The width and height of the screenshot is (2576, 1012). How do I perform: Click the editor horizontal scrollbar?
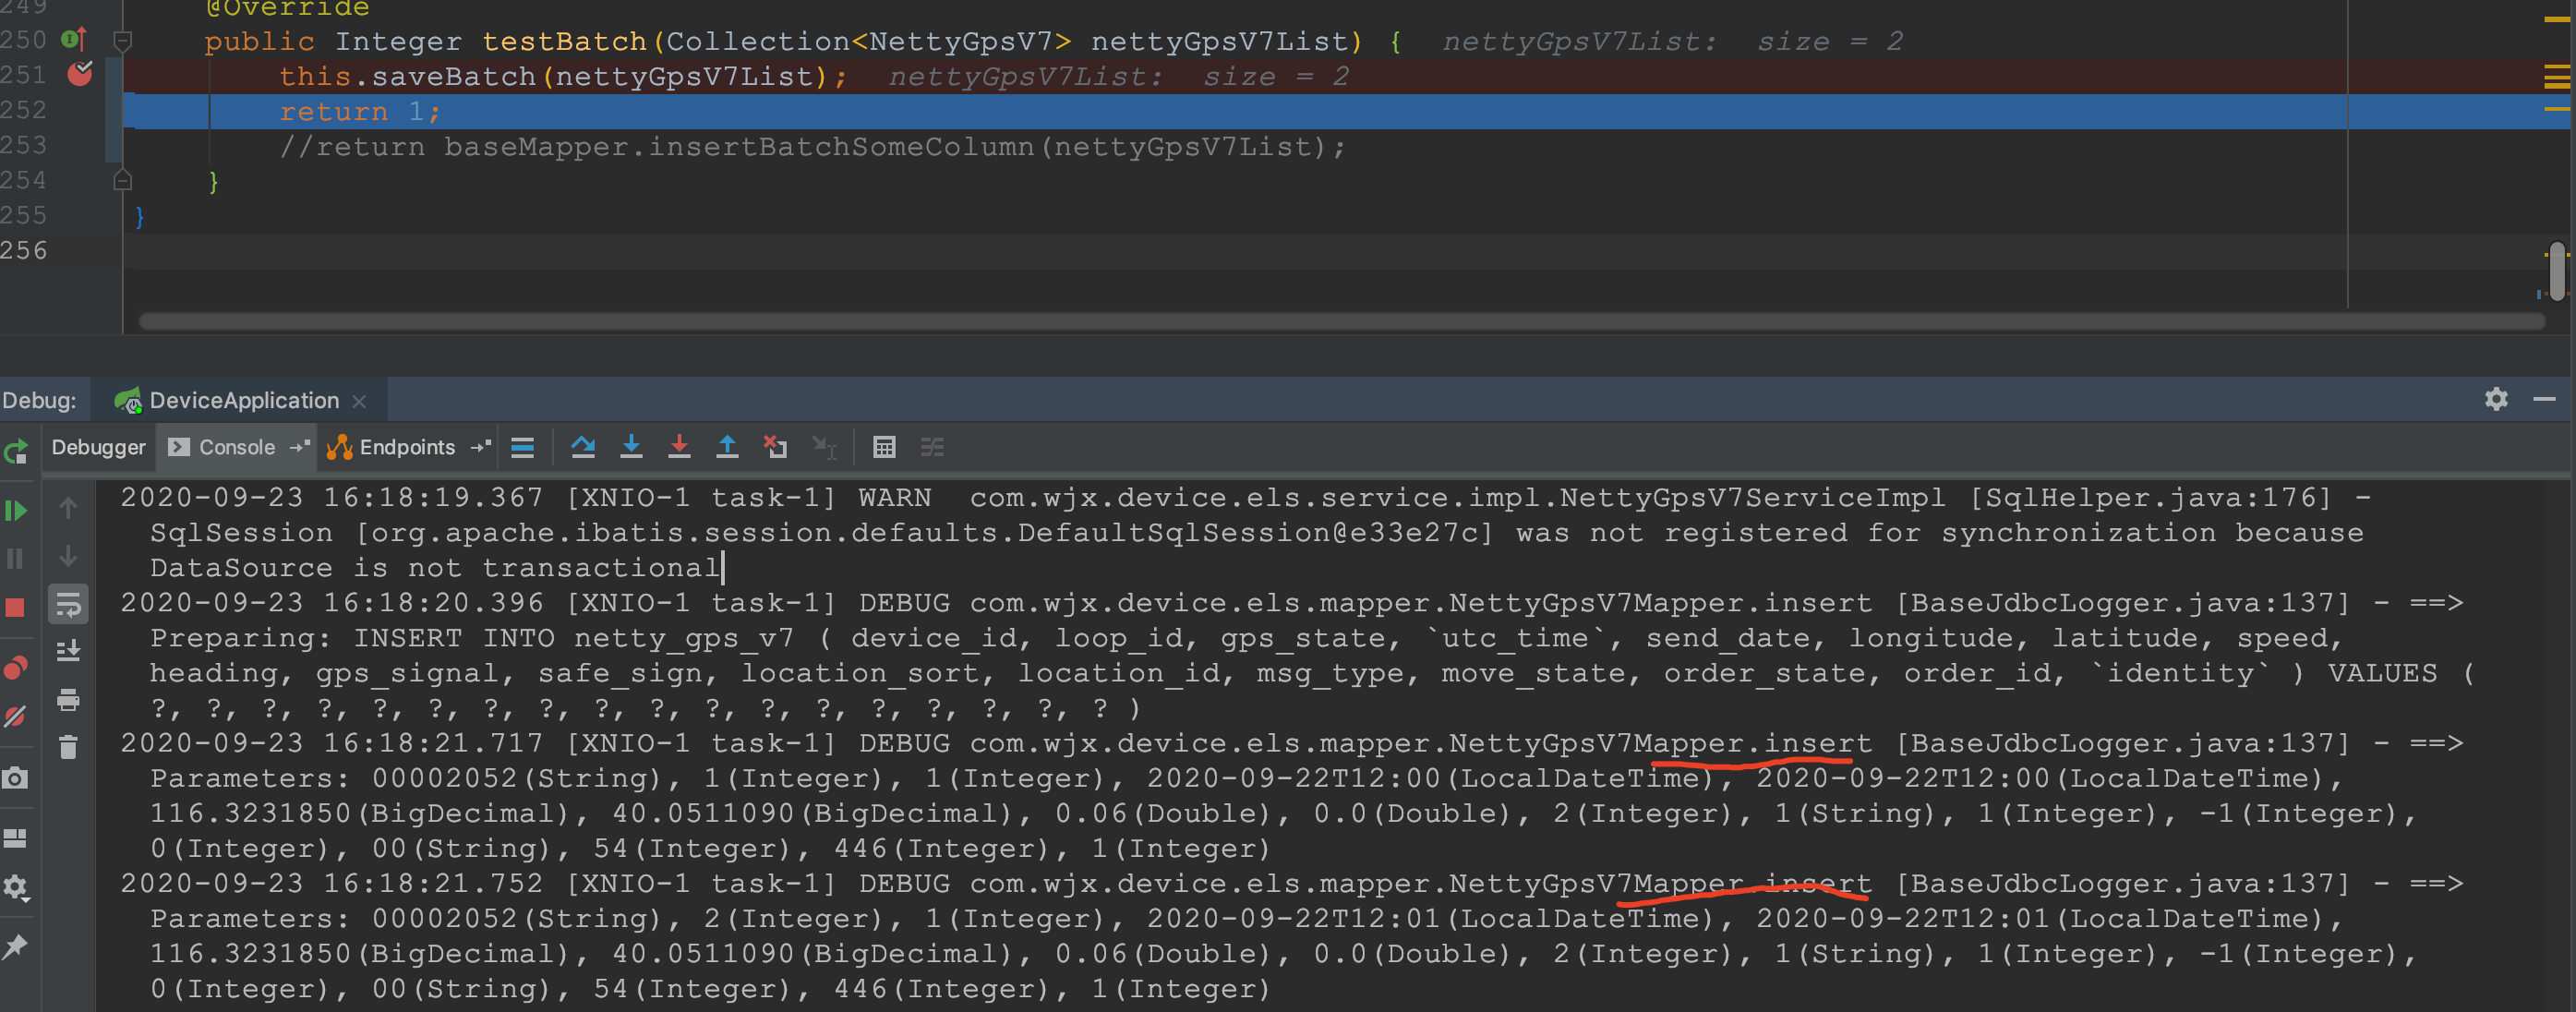[x=1340, y=321]
